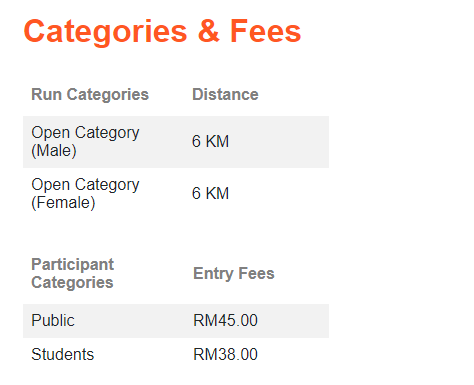Click the Open Category (Male) cell
Screen dimensions: 474x385
coord(85,142)
